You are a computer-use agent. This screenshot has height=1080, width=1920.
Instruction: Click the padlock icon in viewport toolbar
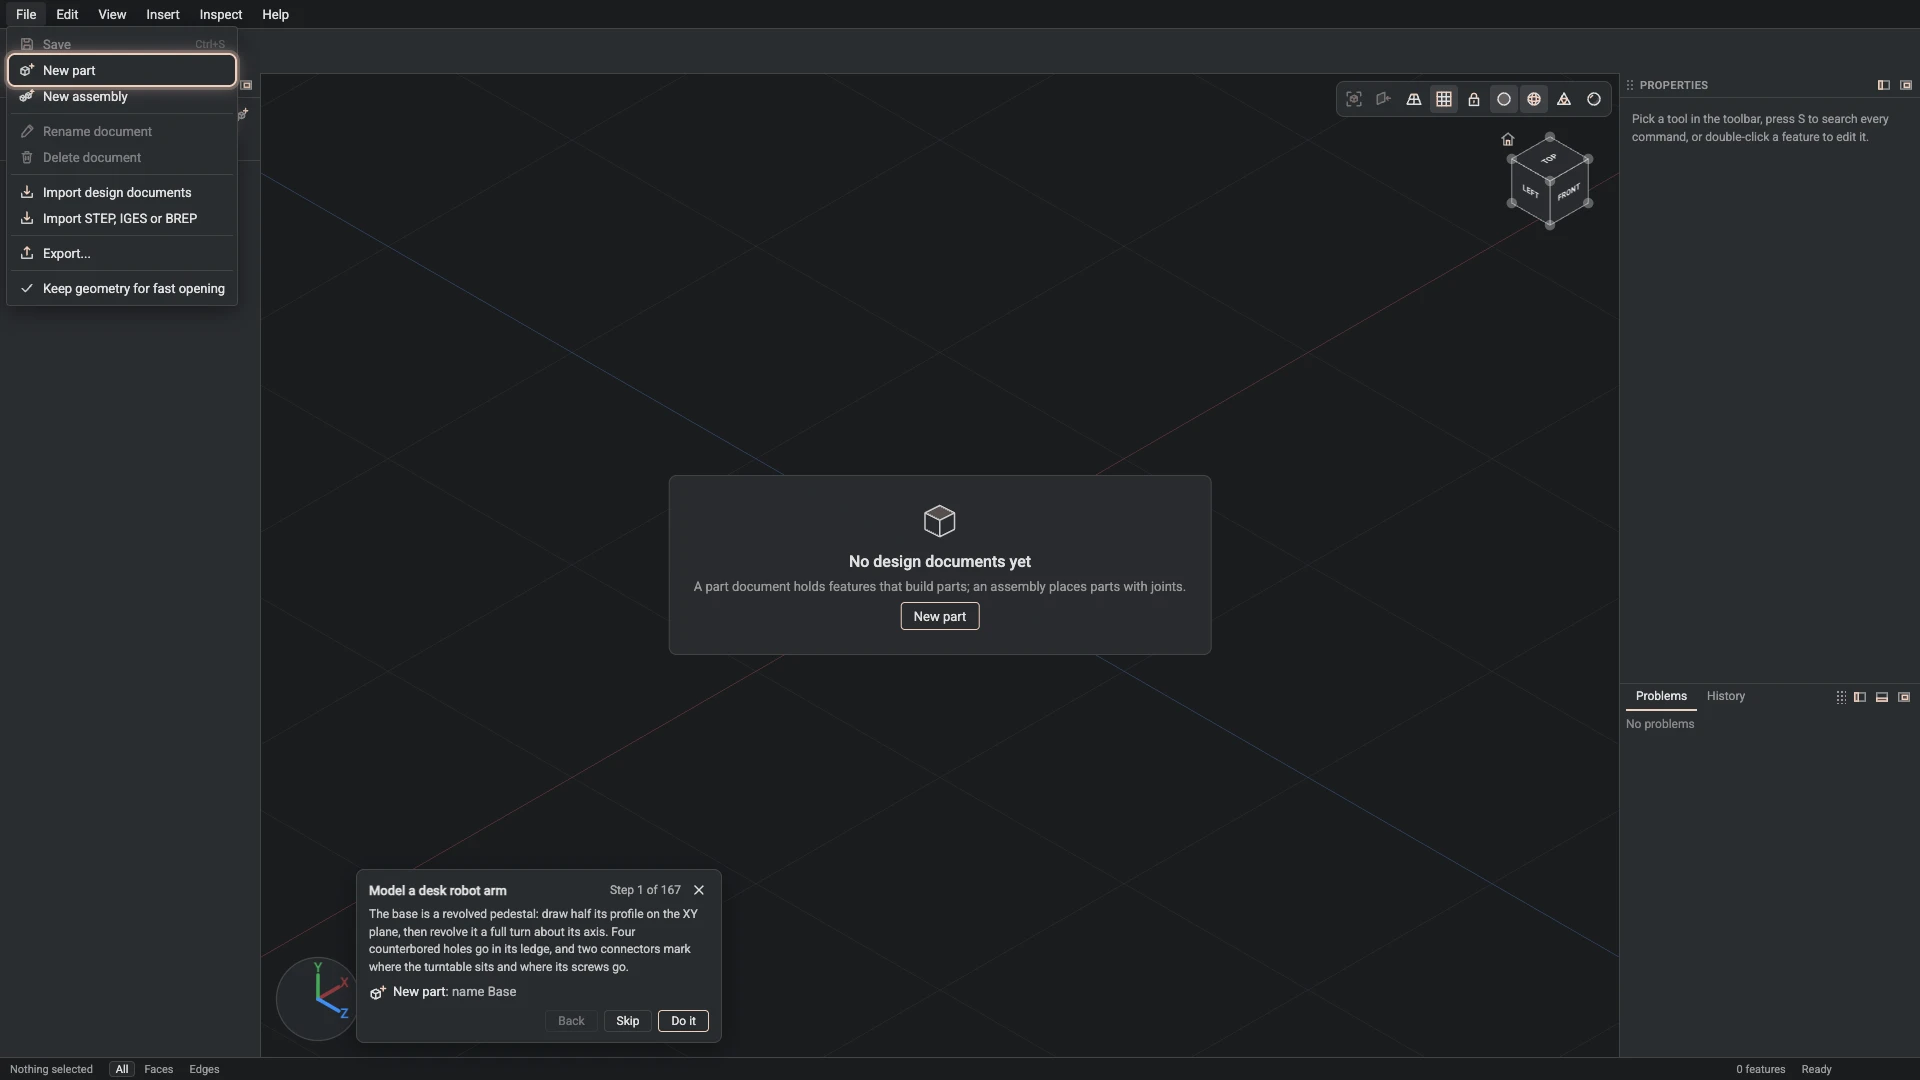[x=1474, y=99]
